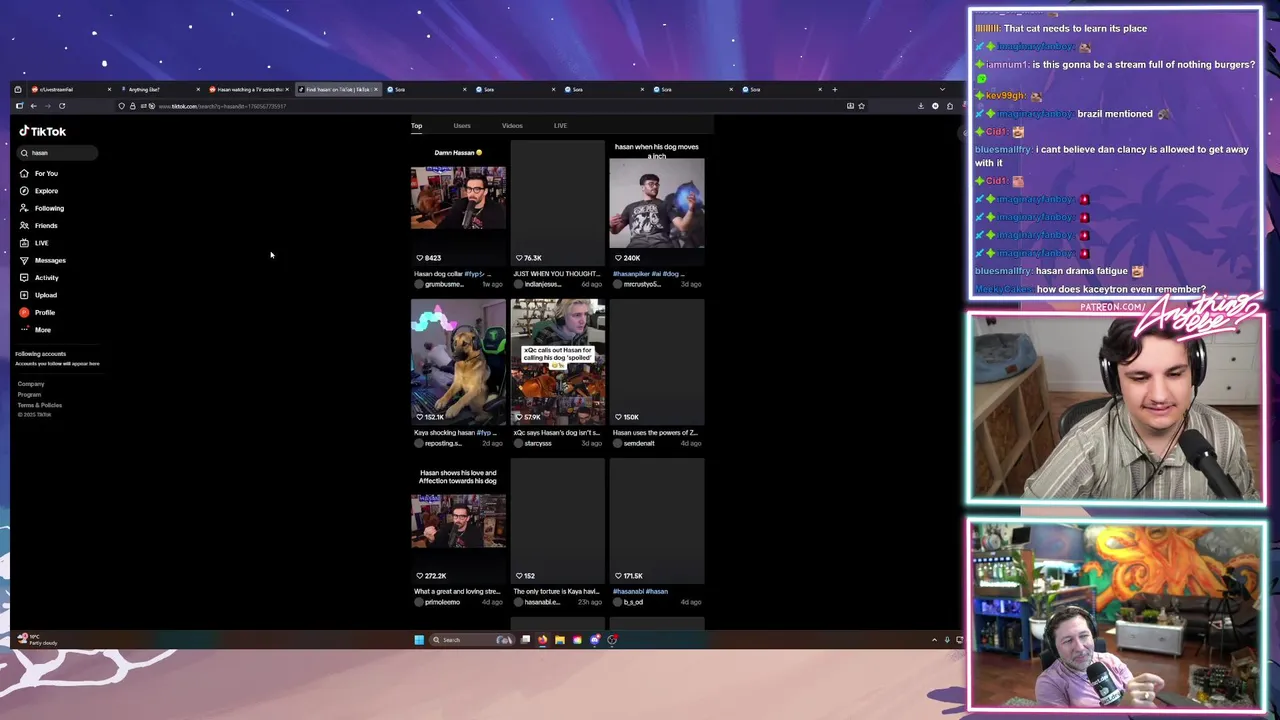Viewport: 1280px width, 720px height.
Task: Select the Top results tab
Action: click(416, 126)
